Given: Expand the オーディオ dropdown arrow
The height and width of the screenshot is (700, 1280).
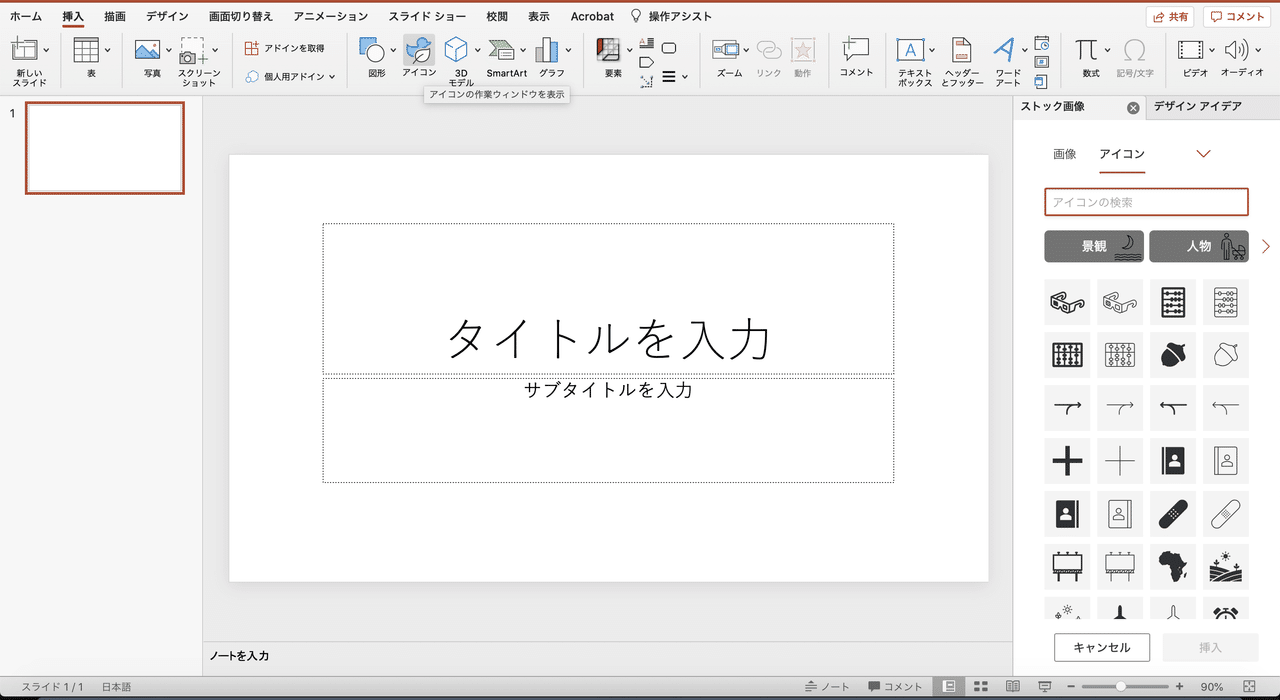Looking at the screenshot, I should pos(1257,50).
